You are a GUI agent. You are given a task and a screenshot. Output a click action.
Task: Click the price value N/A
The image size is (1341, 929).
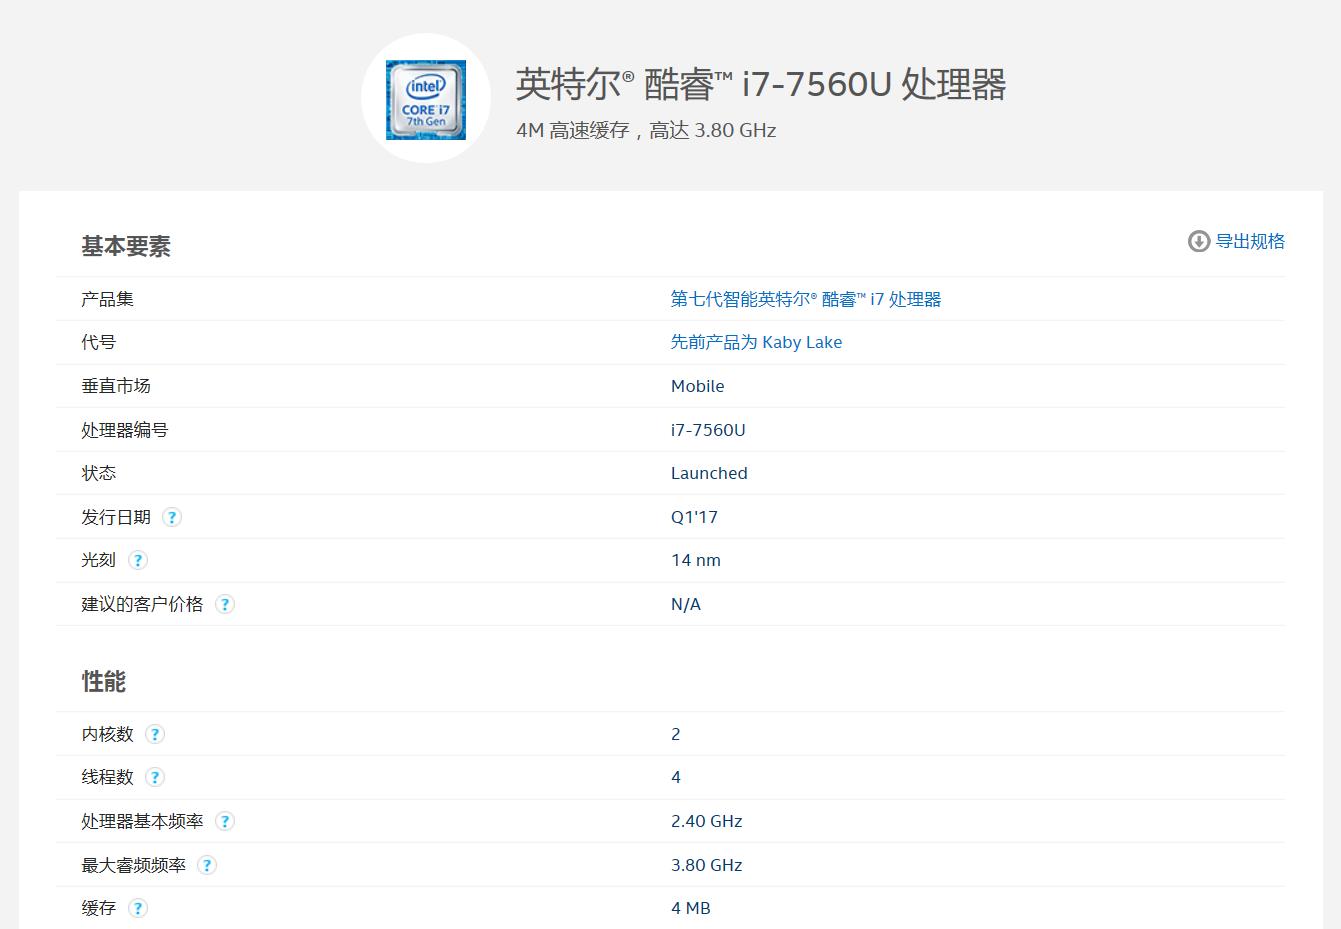pos(686,604)
